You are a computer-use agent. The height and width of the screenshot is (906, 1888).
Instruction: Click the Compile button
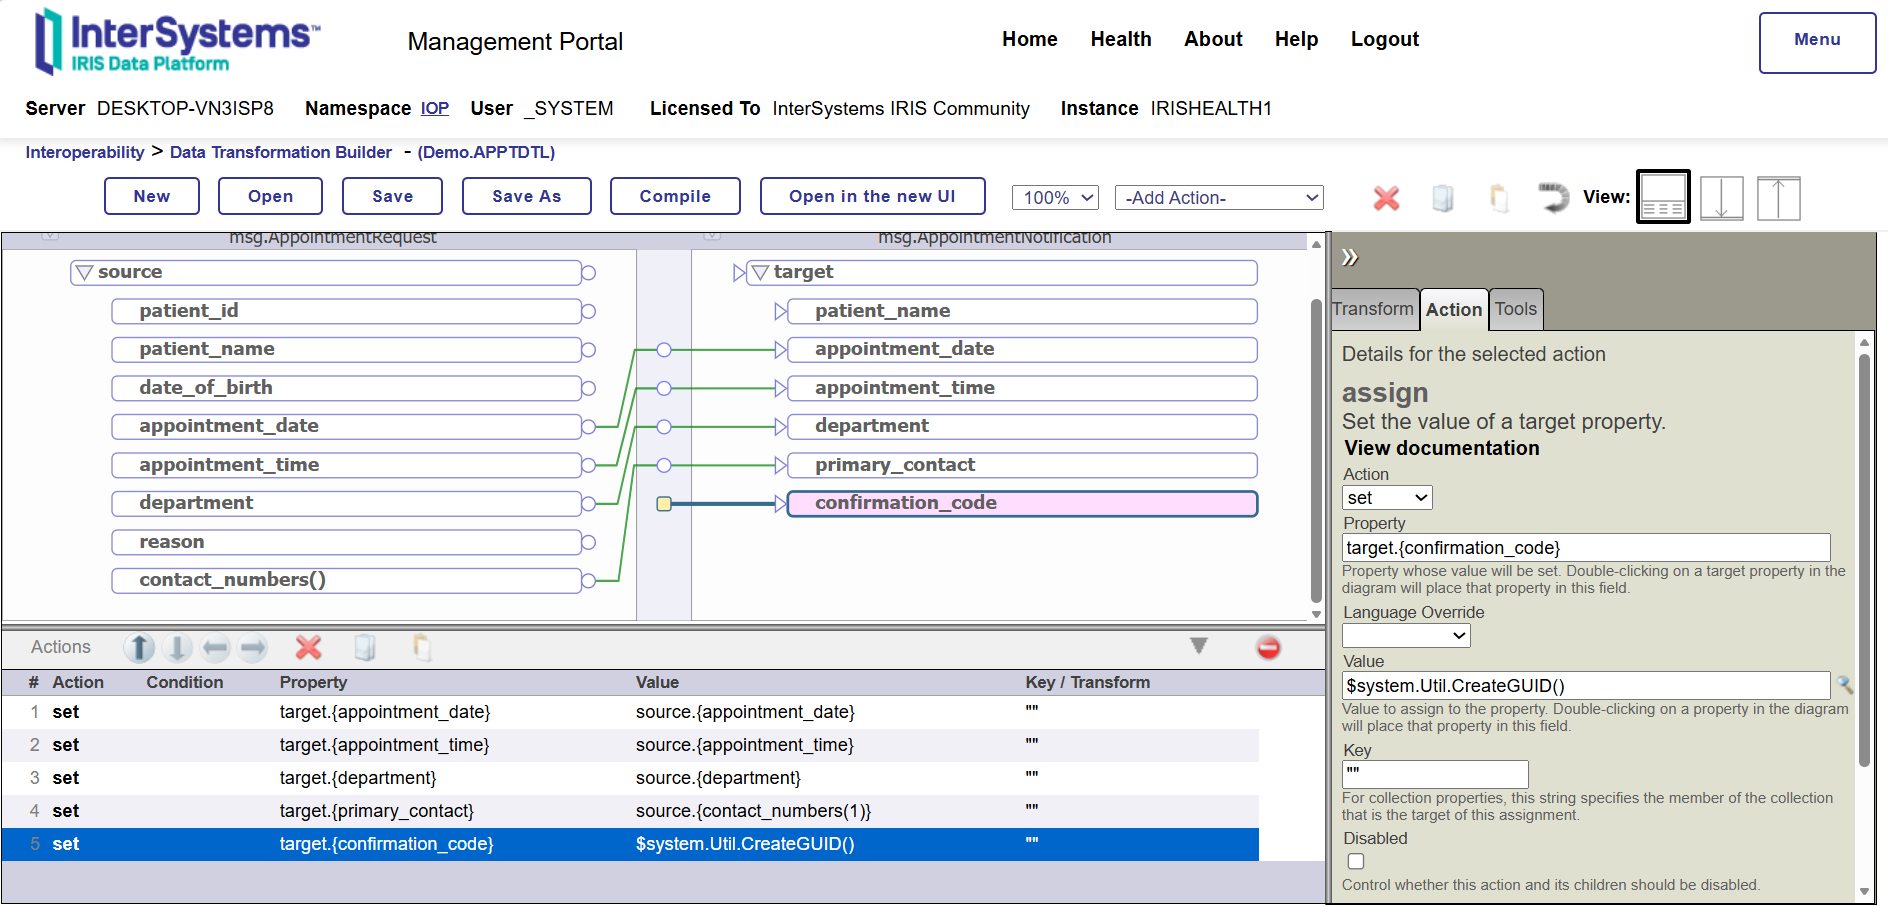click(x=675, y=196)
